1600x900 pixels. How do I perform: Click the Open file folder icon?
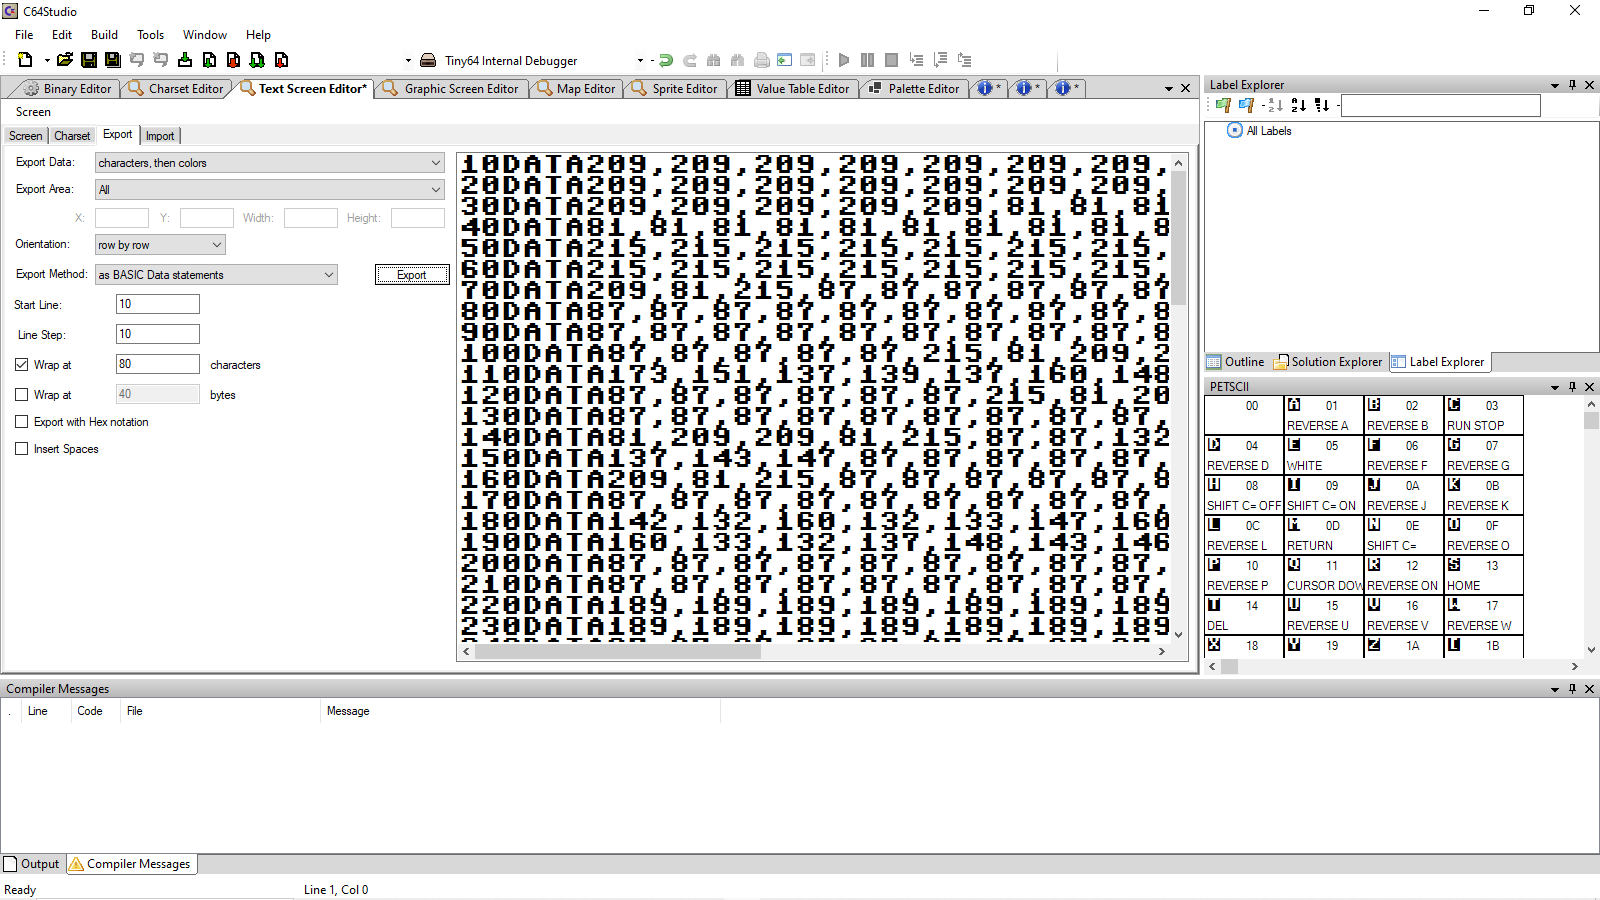[x=65, y=60]
